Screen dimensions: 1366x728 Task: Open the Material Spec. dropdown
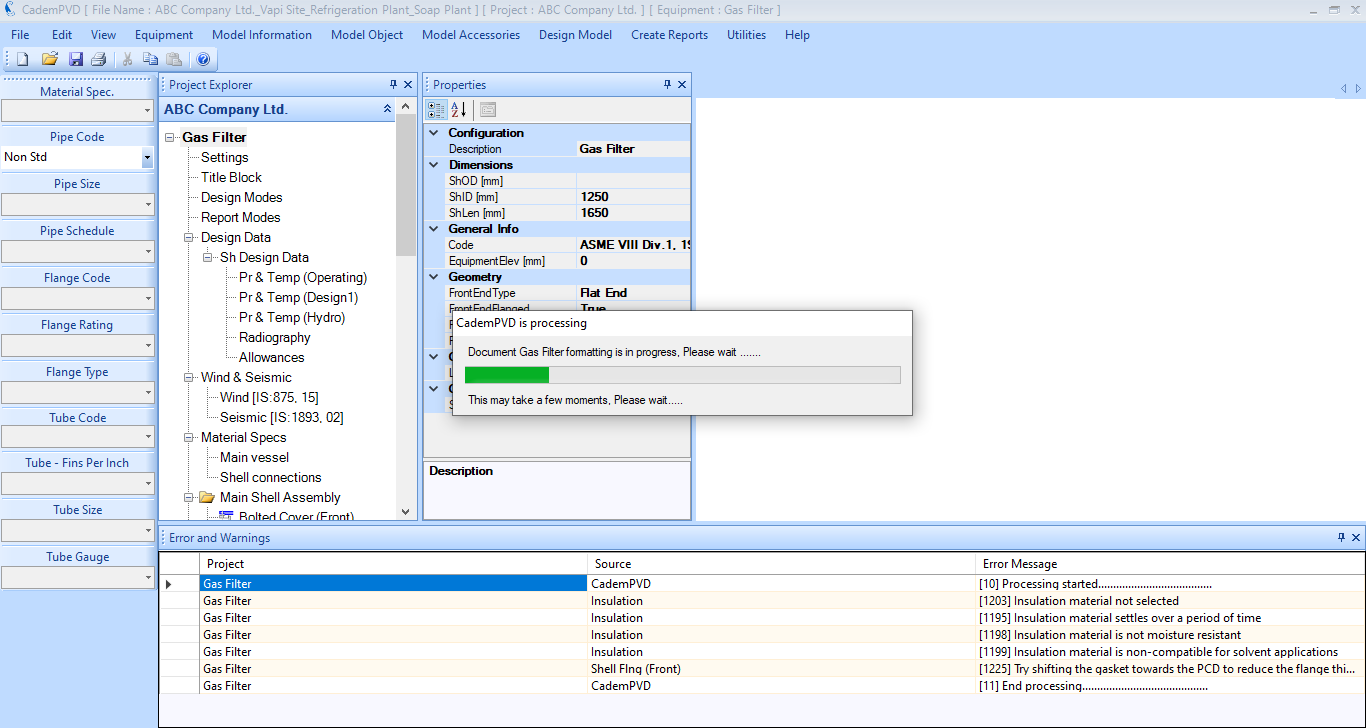point(147,111)
